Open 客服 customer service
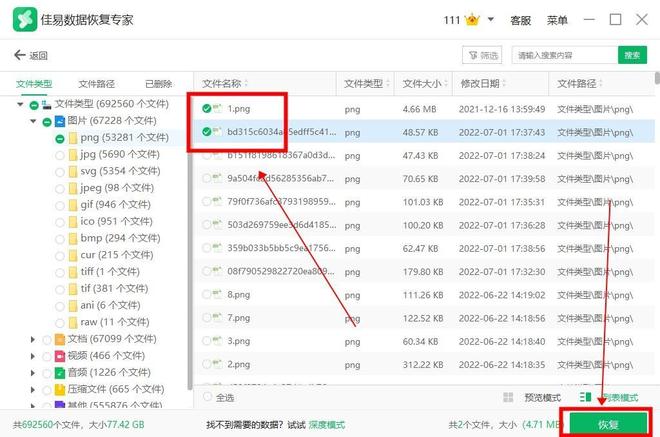 click(520, 20)
